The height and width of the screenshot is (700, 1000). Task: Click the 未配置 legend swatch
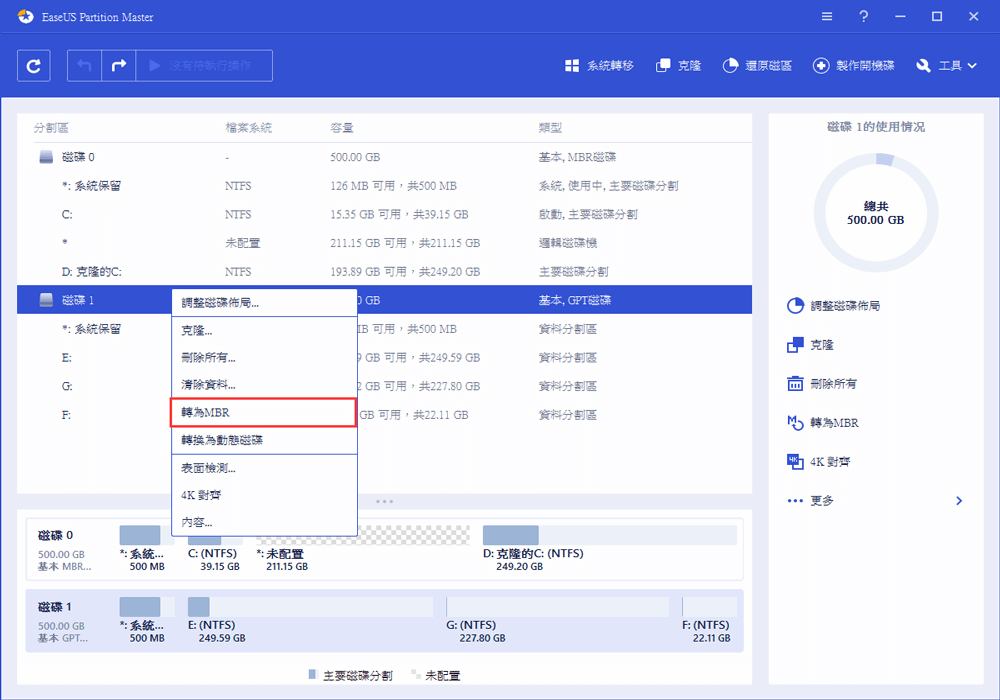point(416,674)
